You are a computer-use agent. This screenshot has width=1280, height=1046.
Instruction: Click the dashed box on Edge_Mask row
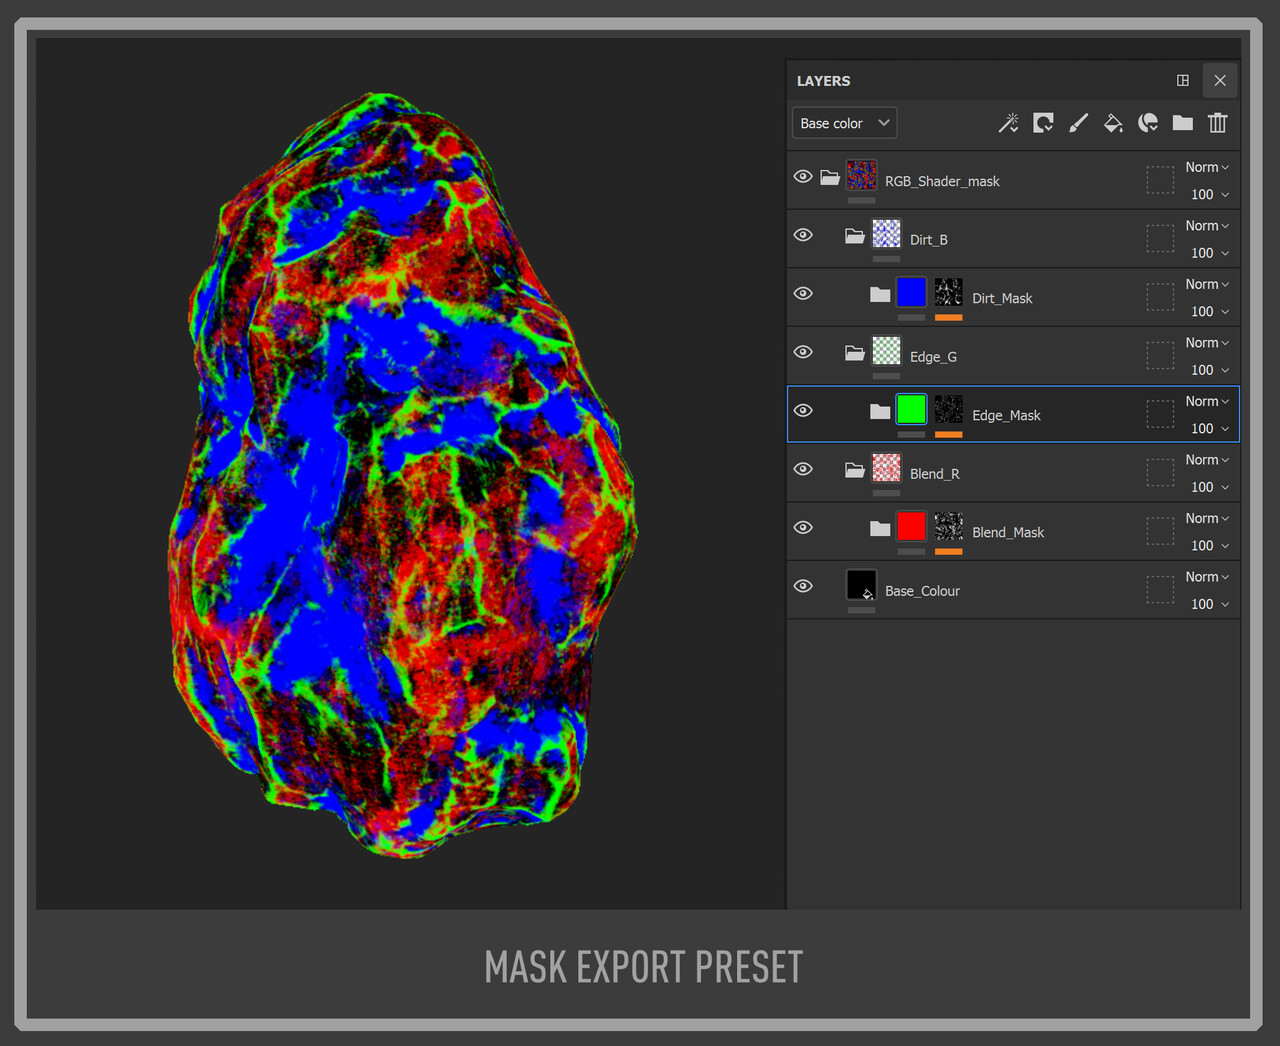[1160, 414]
